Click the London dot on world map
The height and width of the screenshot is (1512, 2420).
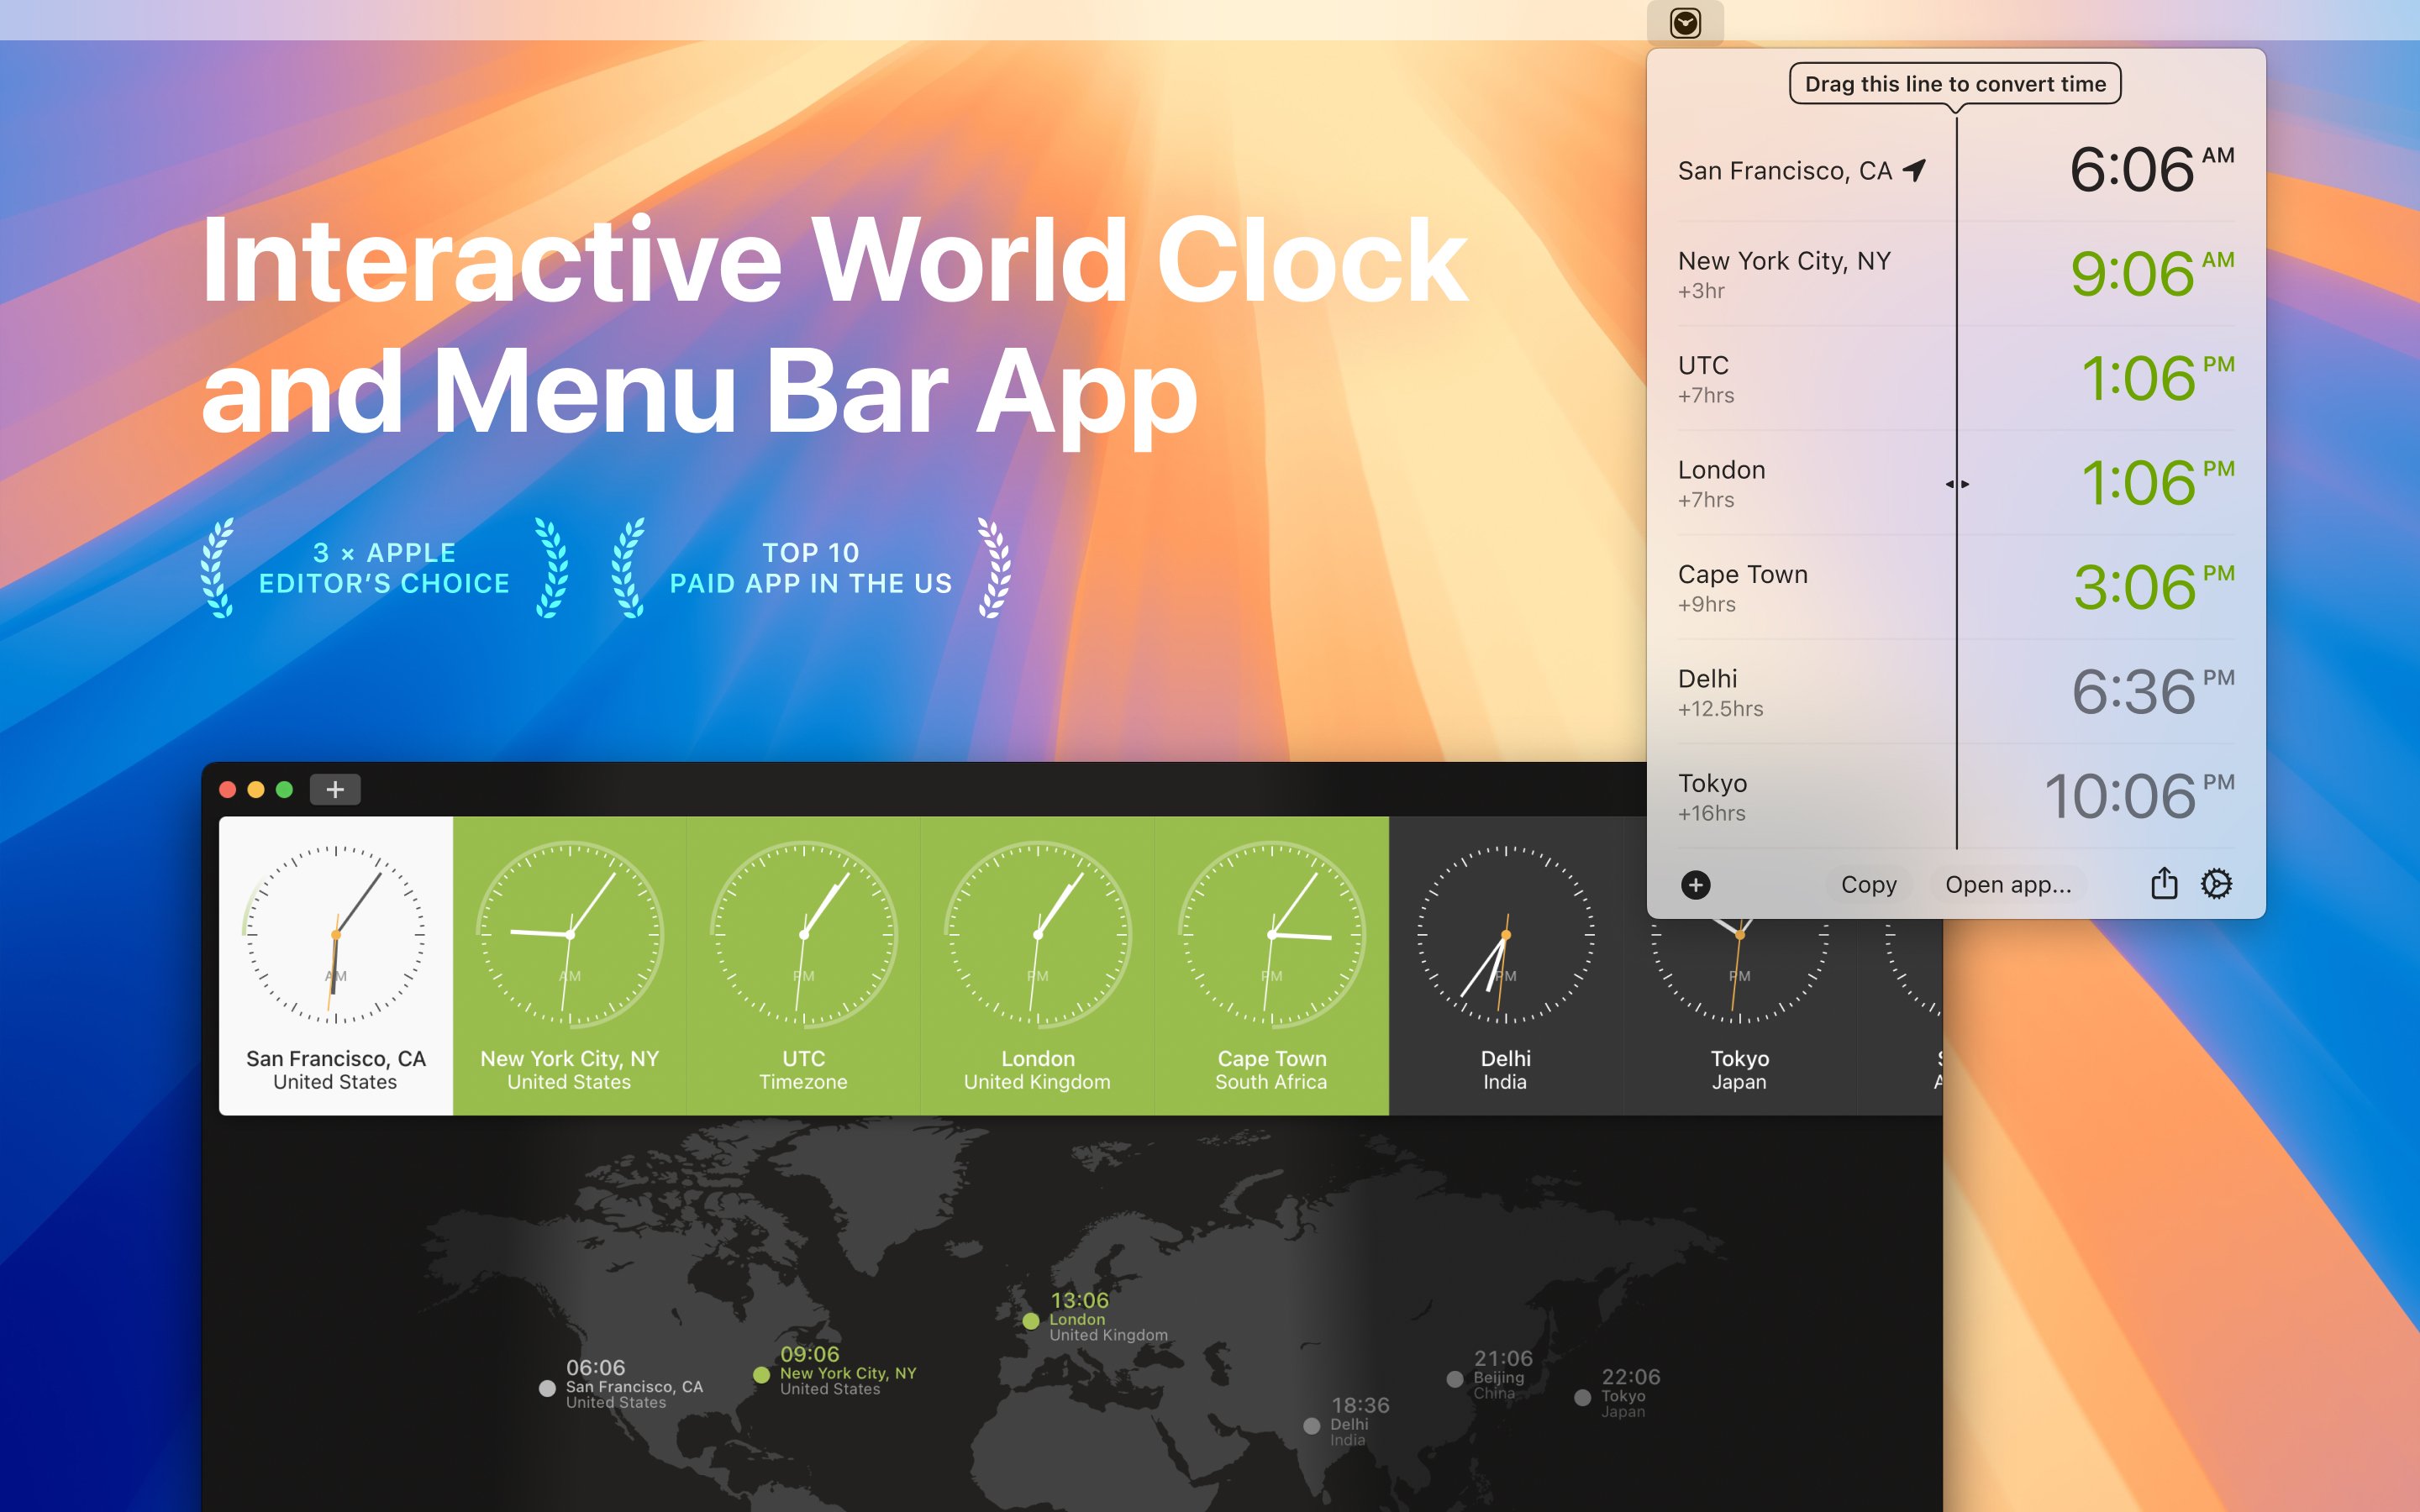pyautogui.click(x=1031, y=1320)
